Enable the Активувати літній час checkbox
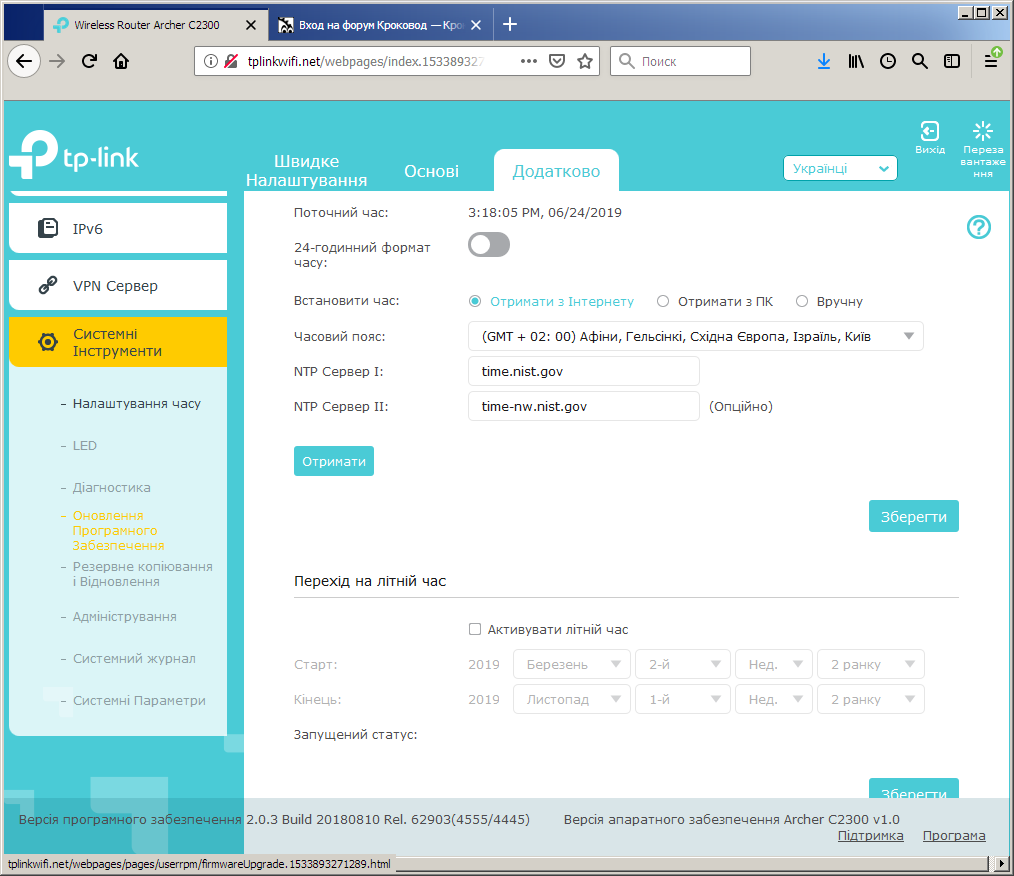 (x=475, y=629)
